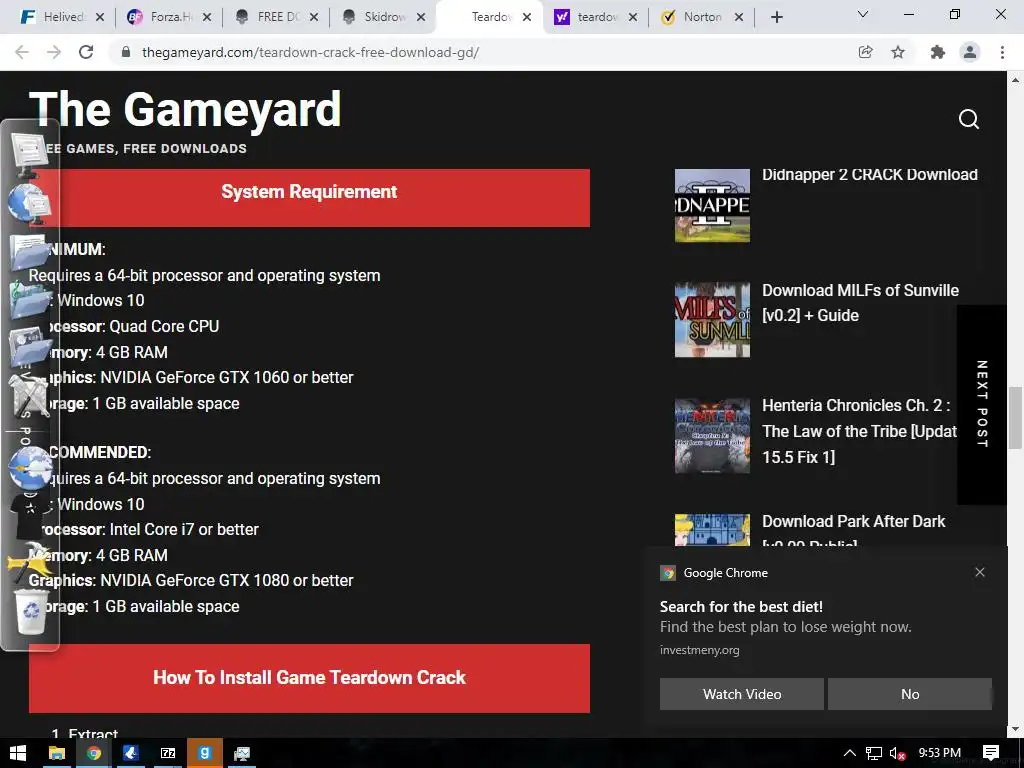The height and width of the screenshot is (768, 1024).
Task: Open the Action Center notifications icon
Action: [991, 753]
